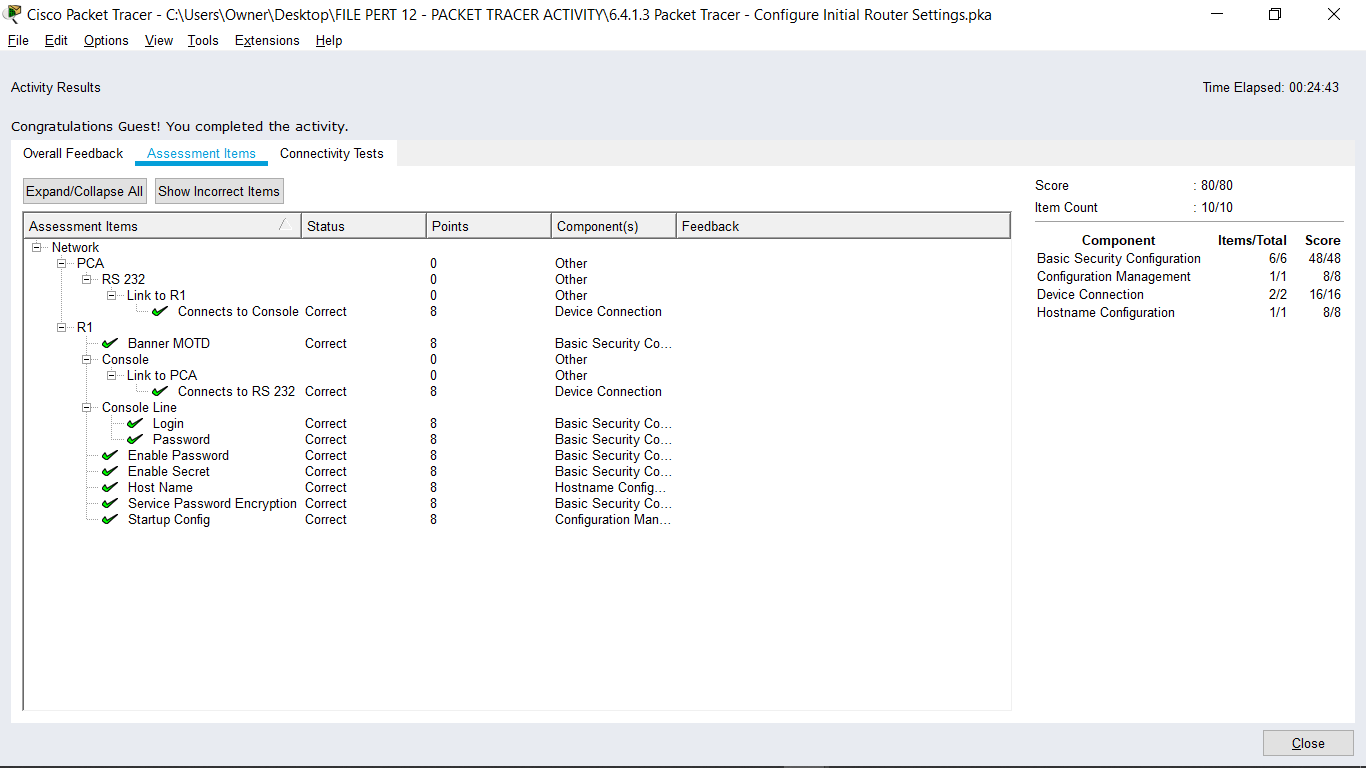This screenshot has width=1366, height=768.
Task: Collapse the Console tree node
Action: point(87,359)
